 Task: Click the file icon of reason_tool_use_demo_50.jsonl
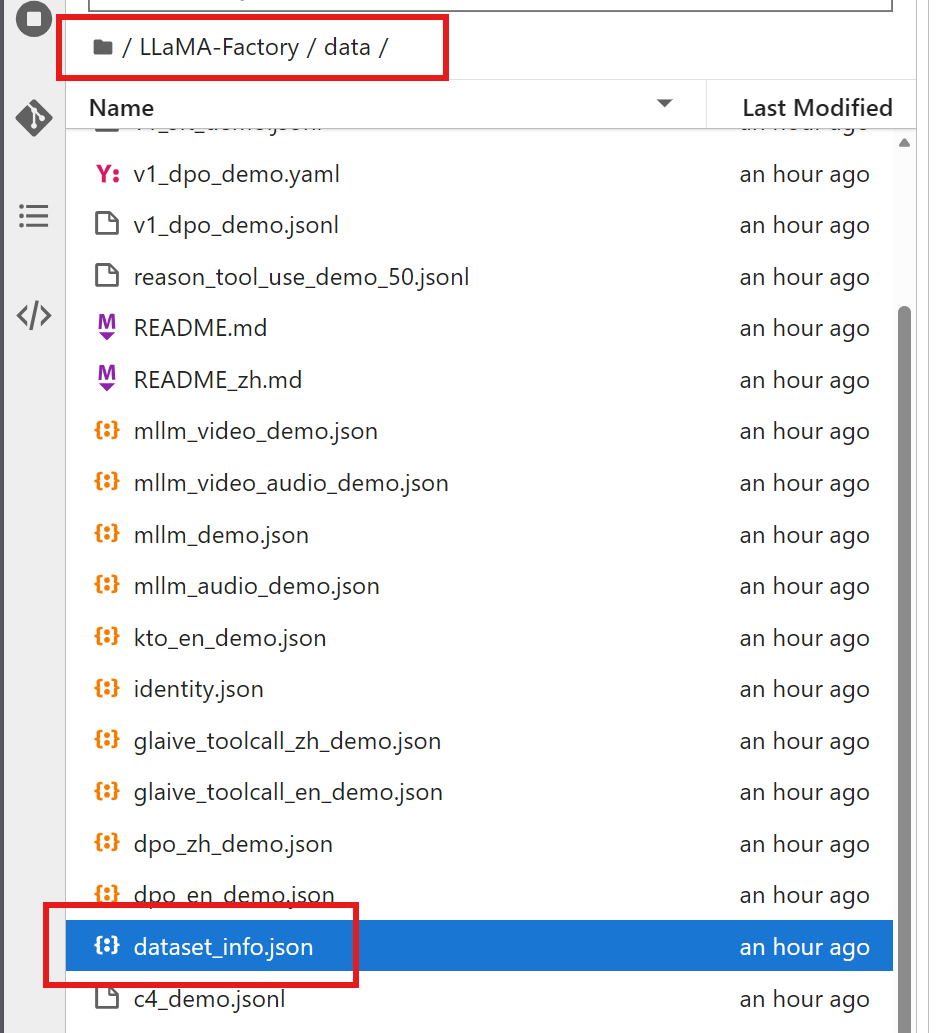click(107, 275)
